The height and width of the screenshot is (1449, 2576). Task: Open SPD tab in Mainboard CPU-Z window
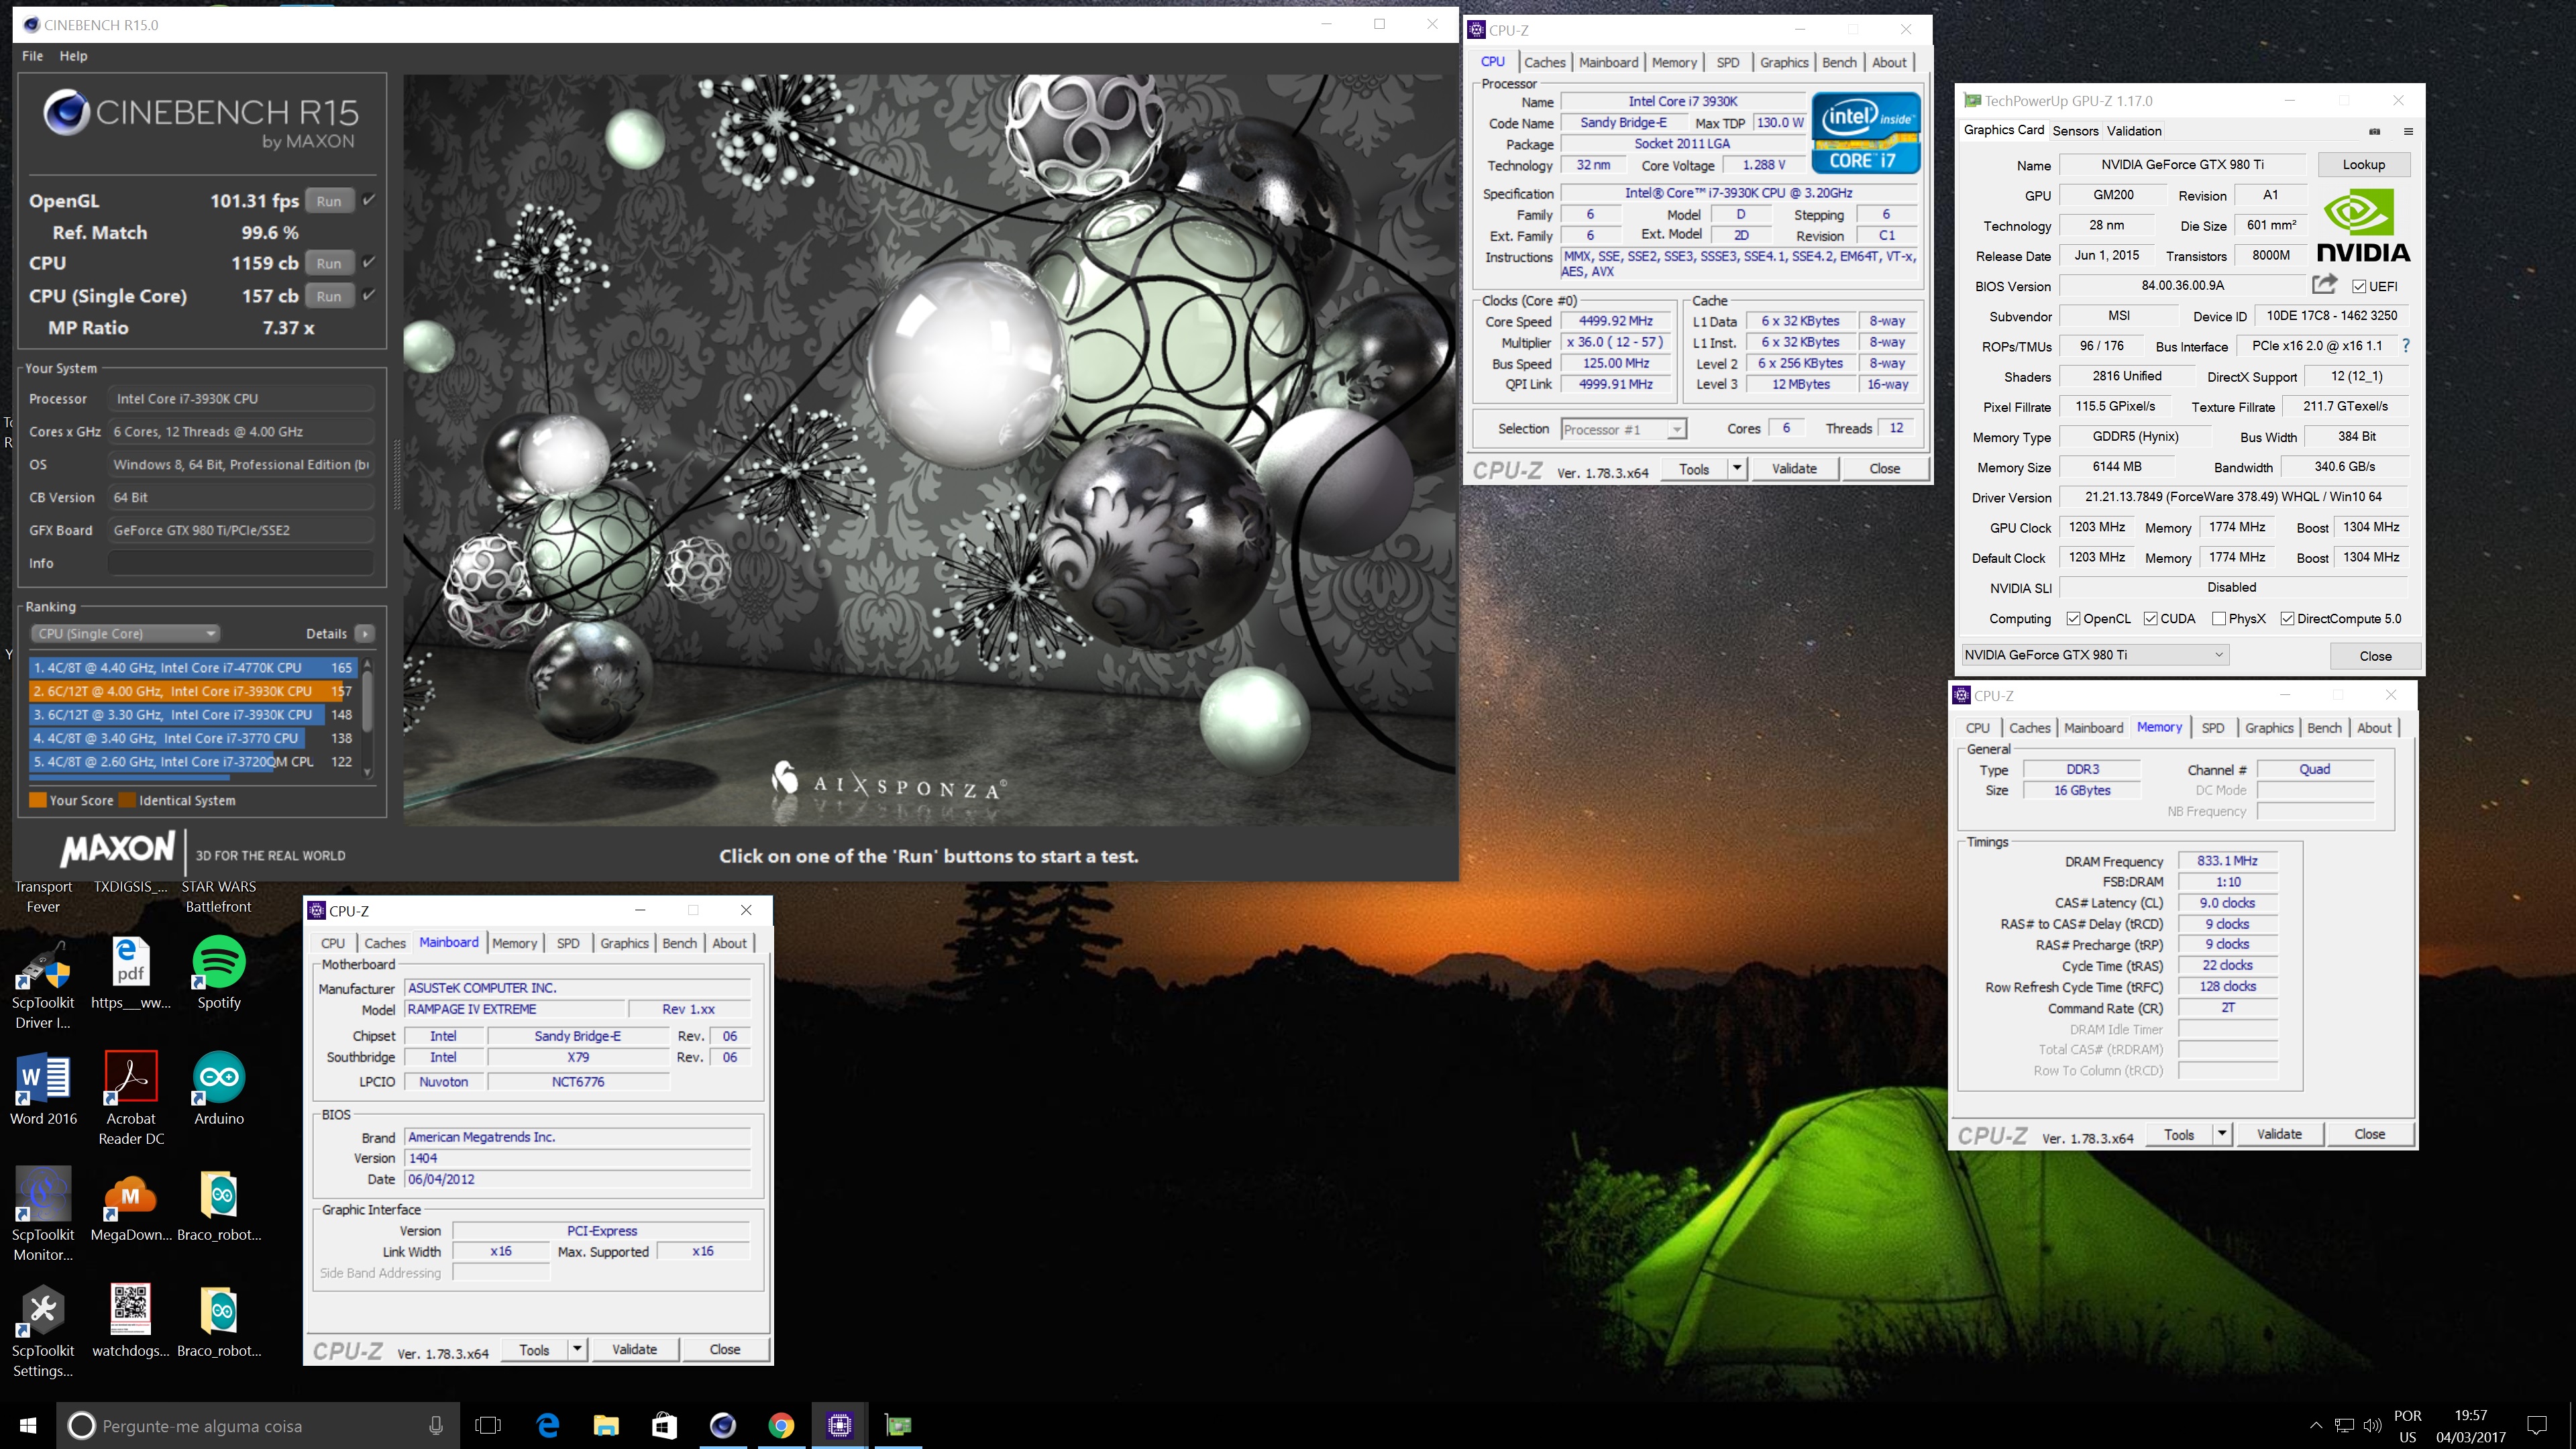(568, 943)
